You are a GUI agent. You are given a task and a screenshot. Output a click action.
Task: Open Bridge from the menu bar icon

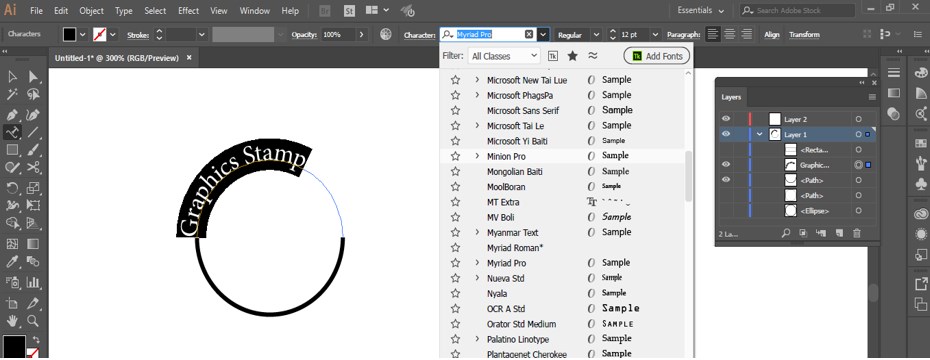coord(325,11)
